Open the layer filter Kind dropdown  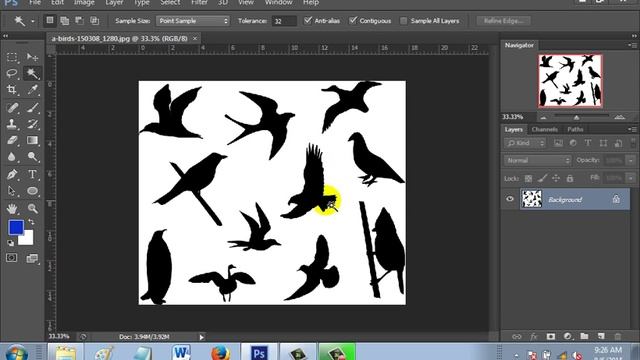[525, 143]
